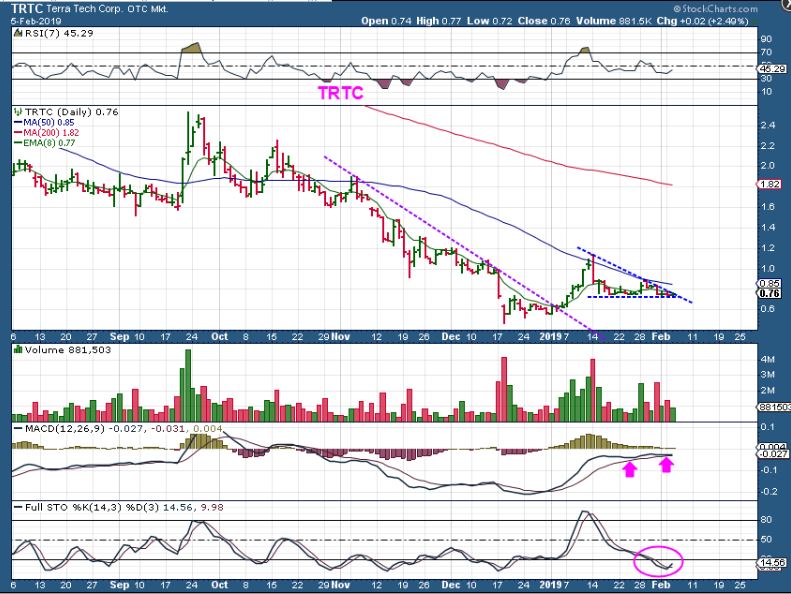The width and height of the screenshot is (791, 594).
Task: Click the 'Close 0.76' header value
Action: 544,21
